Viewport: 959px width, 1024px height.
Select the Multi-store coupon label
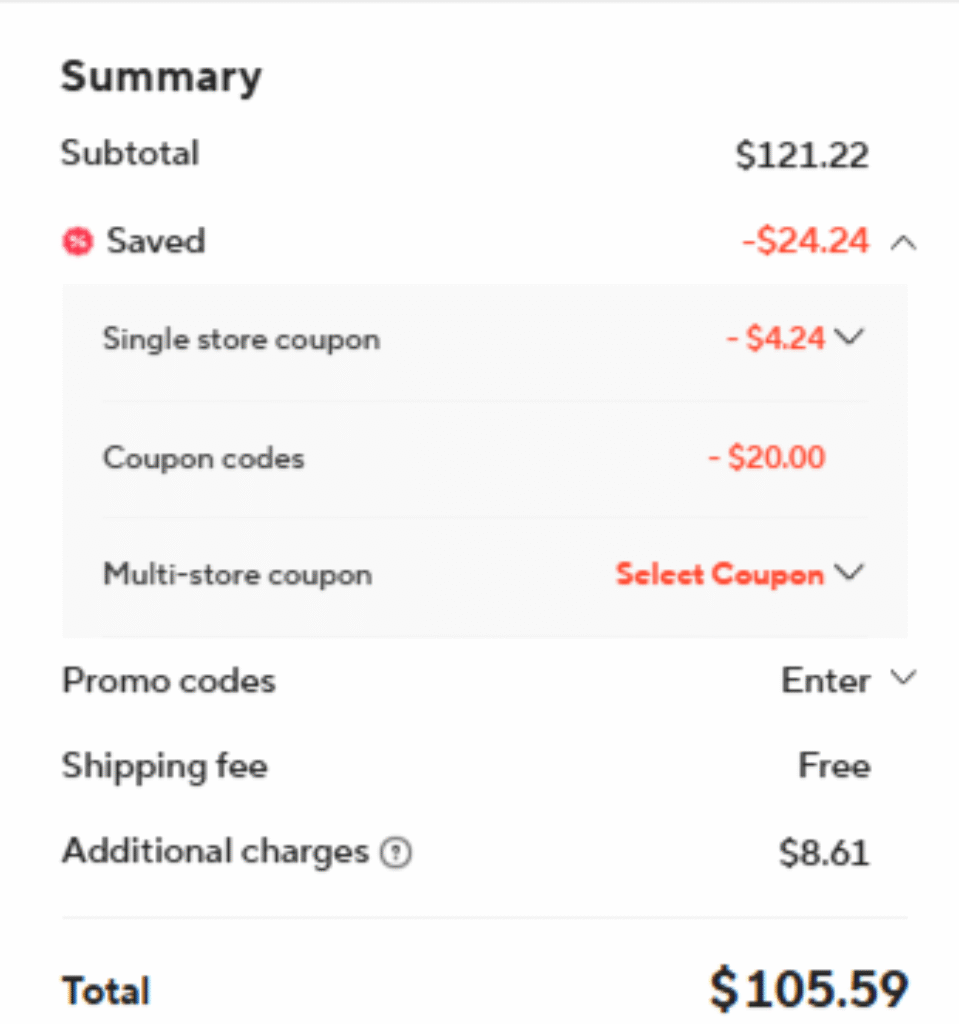(x=238, y=575)
